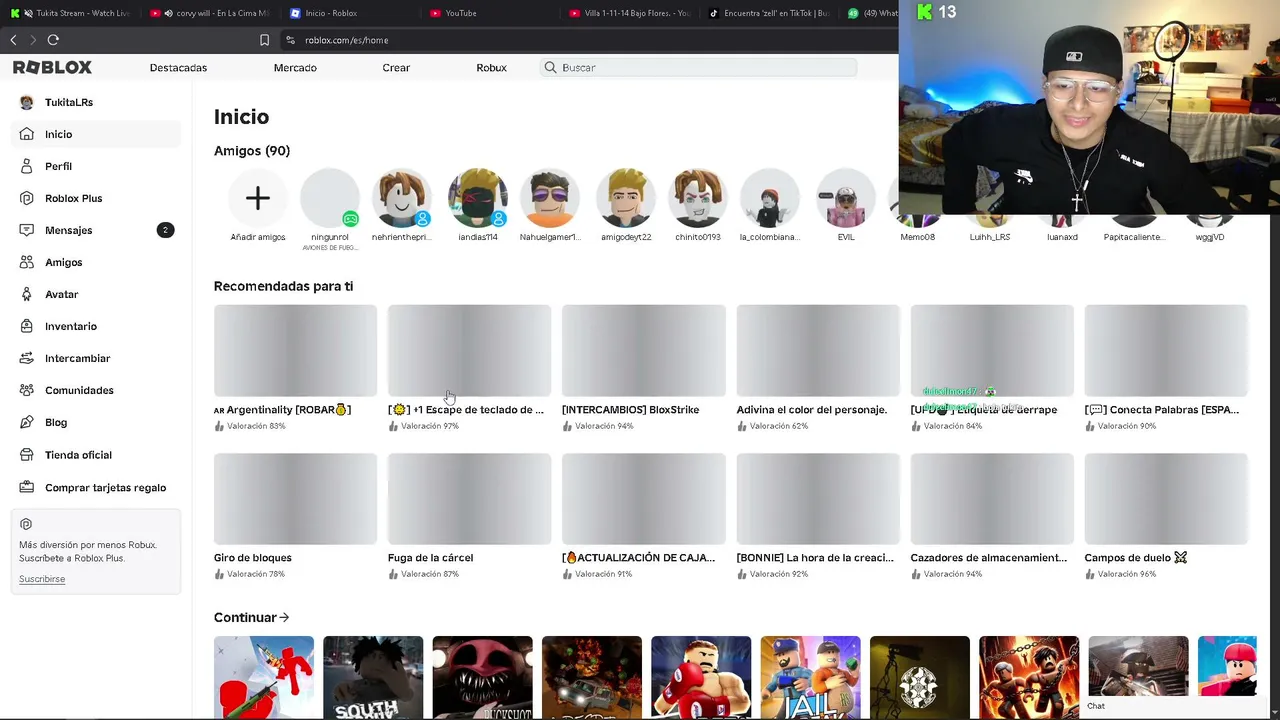Click the plus icon to add friends
The height and width of the screenshot is (720, 1280).
pos(258,198)
